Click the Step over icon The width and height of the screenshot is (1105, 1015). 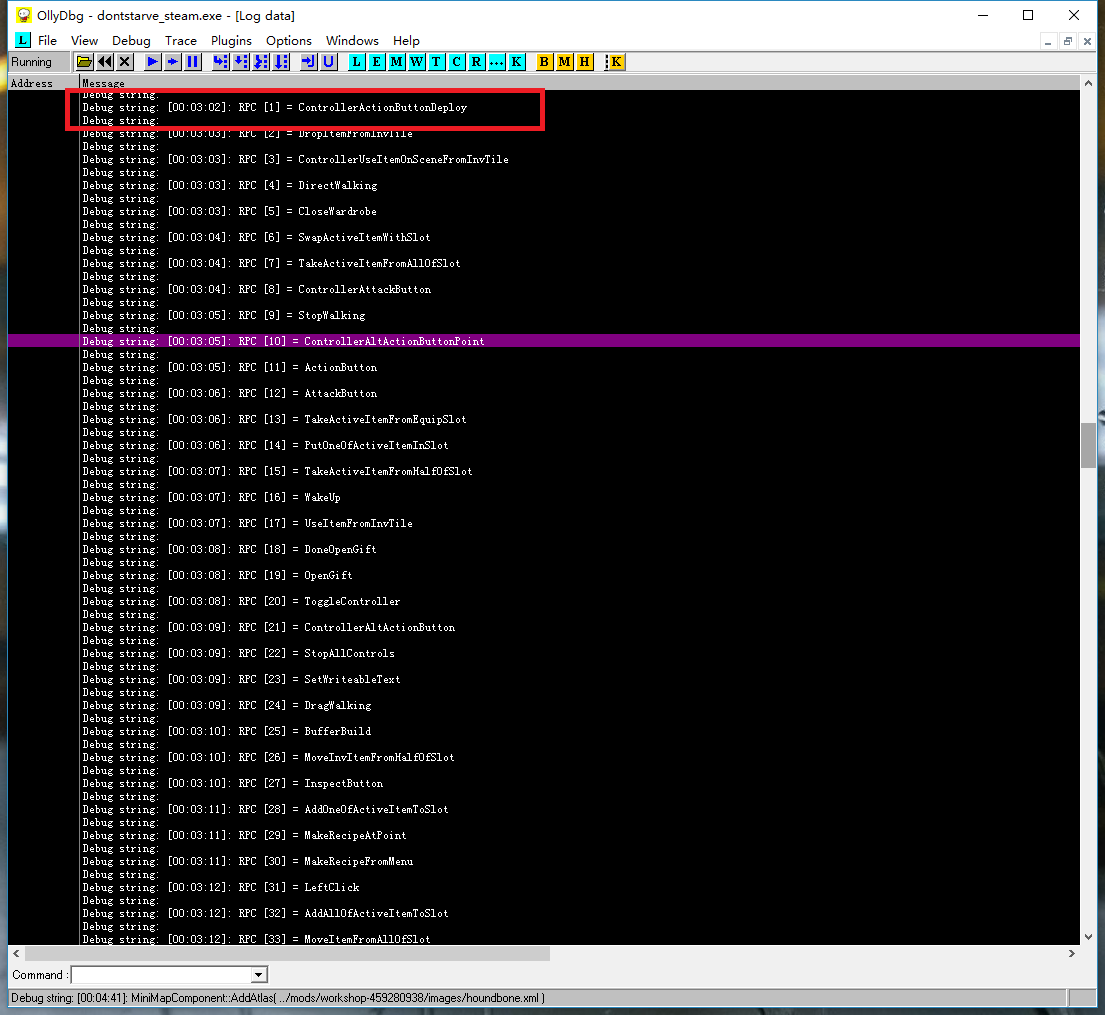241,62
